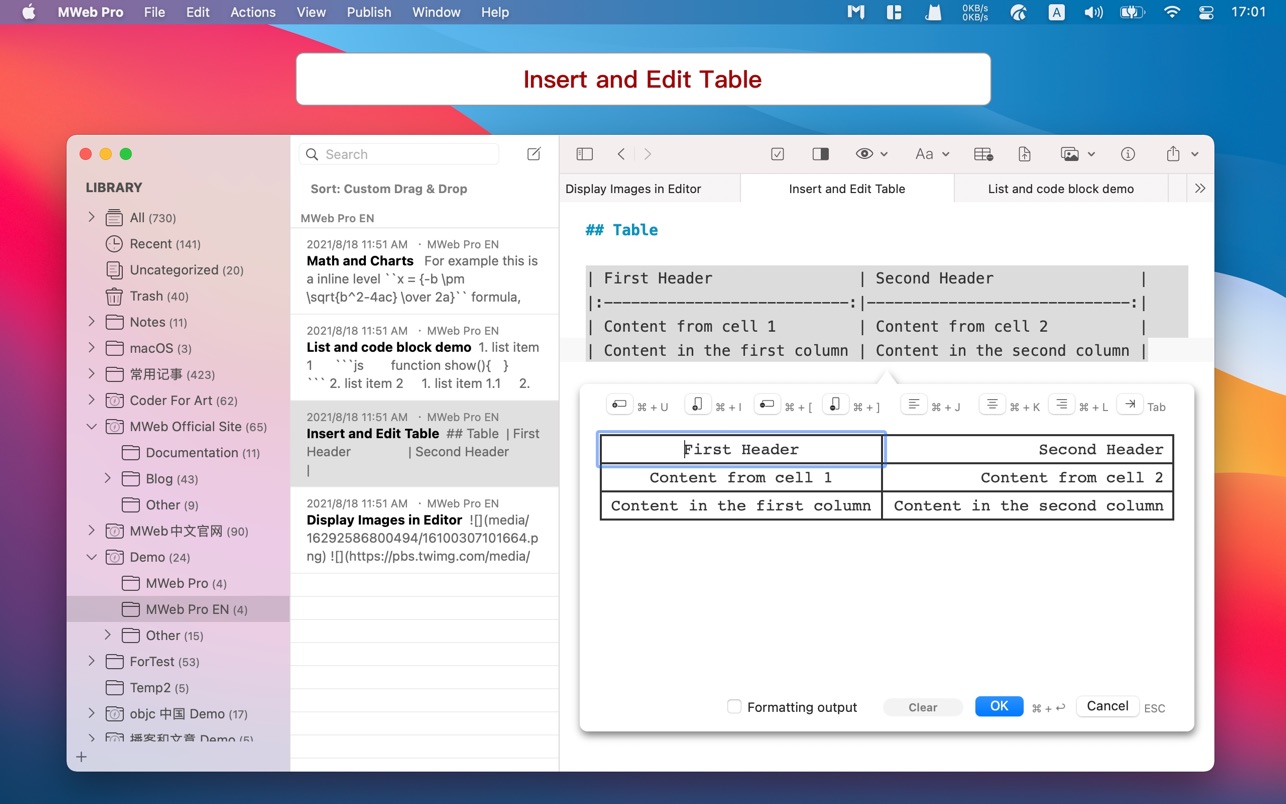Toggle the sidebar panel icon
The height and width of the screenshot is (804, 1286).
pyautogui.click(x=585, y=154)
